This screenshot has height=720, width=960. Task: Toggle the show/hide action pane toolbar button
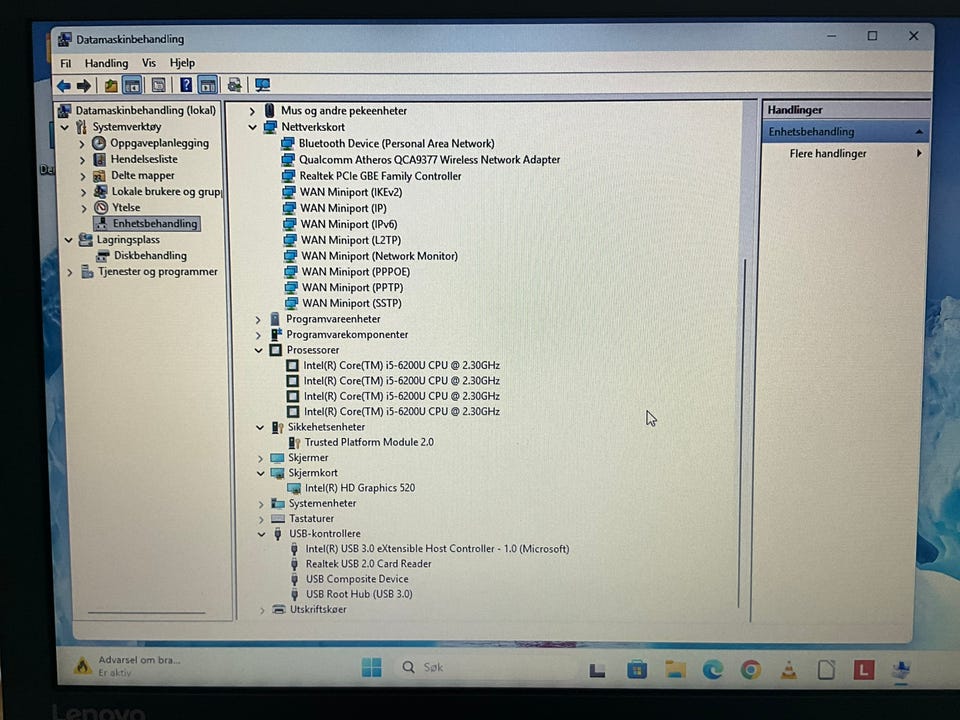[x=208, y=85]
